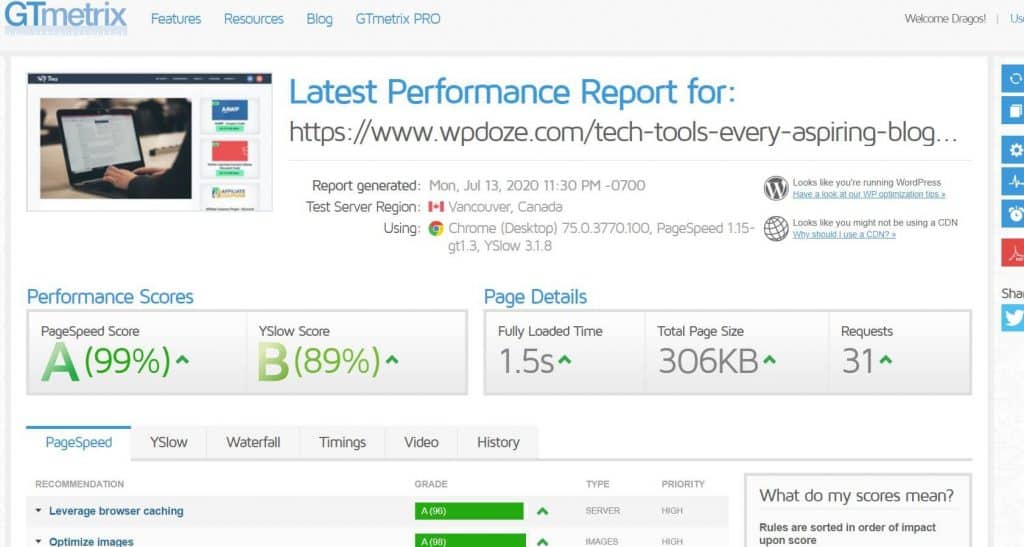Open the Features menu
This screenshot has width=1024, height=547.
tap(176, 19)
